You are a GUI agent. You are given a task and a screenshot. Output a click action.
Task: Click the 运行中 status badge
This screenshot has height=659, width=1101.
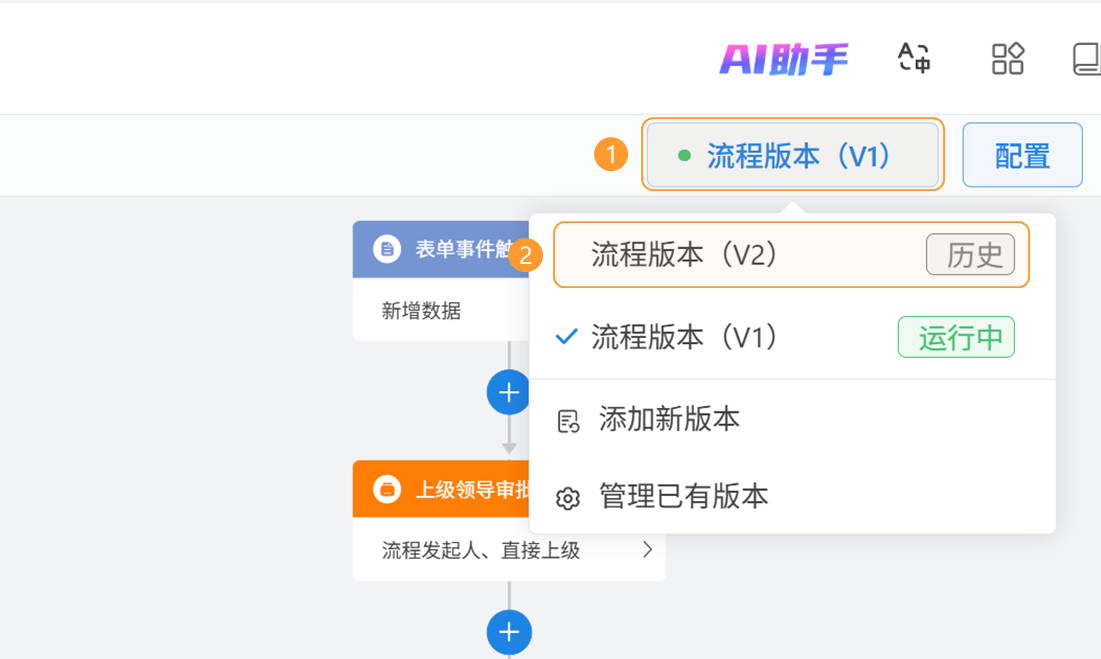point(956,337)
